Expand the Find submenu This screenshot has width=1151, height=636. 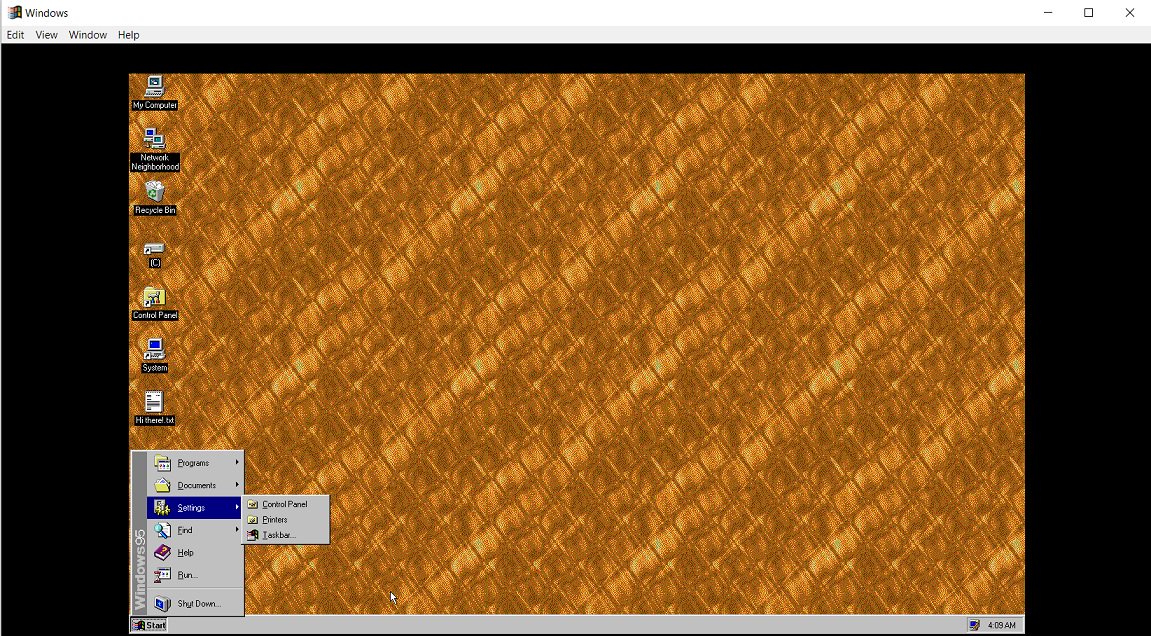tap(195, 530)
